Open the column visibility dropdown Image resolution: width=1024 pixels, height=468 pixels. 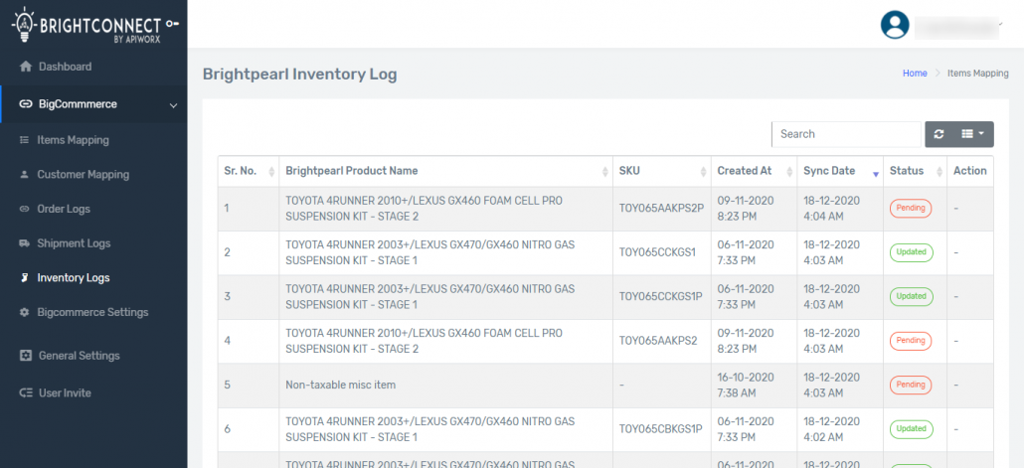click(x=973, y=134)
